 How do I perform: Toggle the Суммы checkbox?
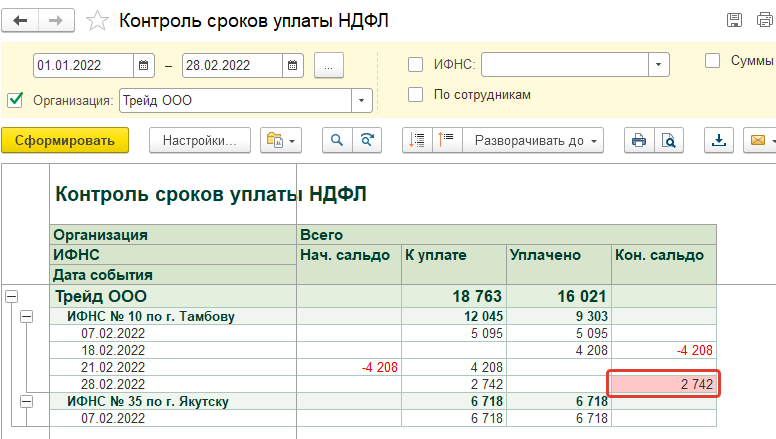pos(712,61)
